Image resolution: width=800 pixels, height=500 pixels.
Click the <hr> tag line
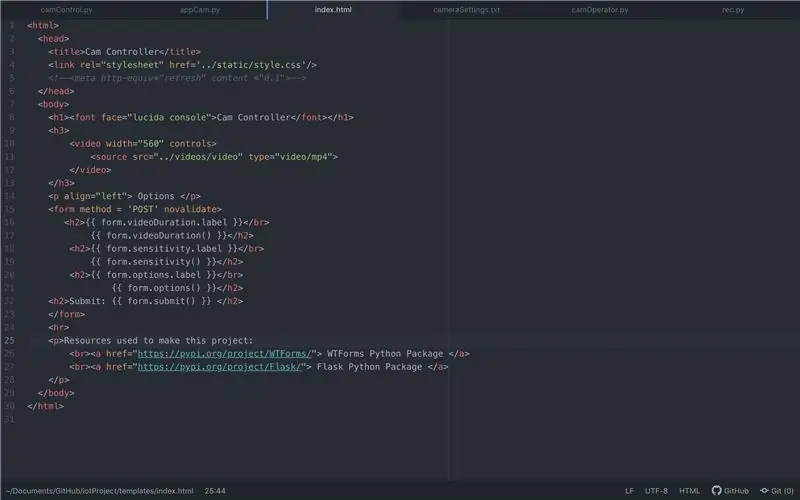(59, 328)
